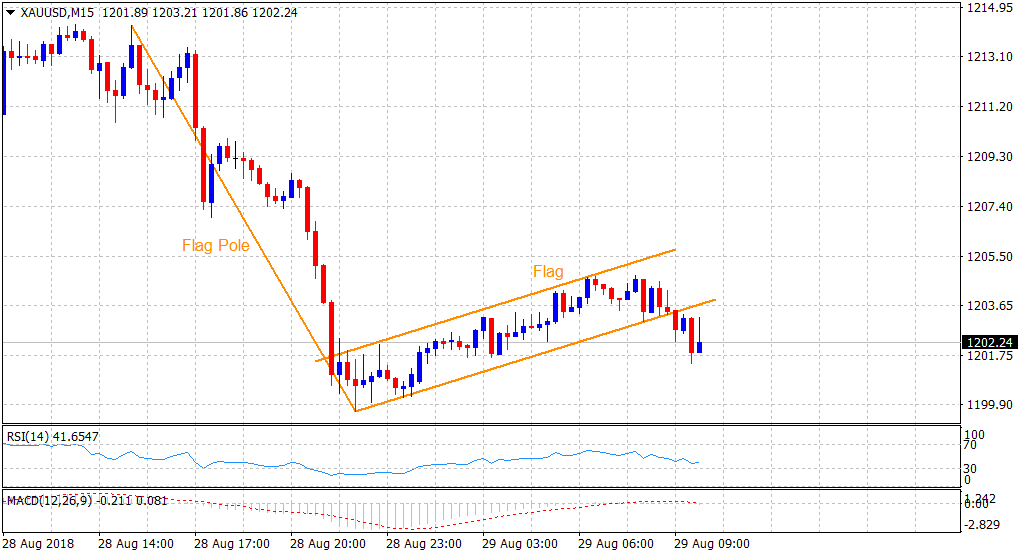Click the 1214.95 price axis label

(985, 8)
